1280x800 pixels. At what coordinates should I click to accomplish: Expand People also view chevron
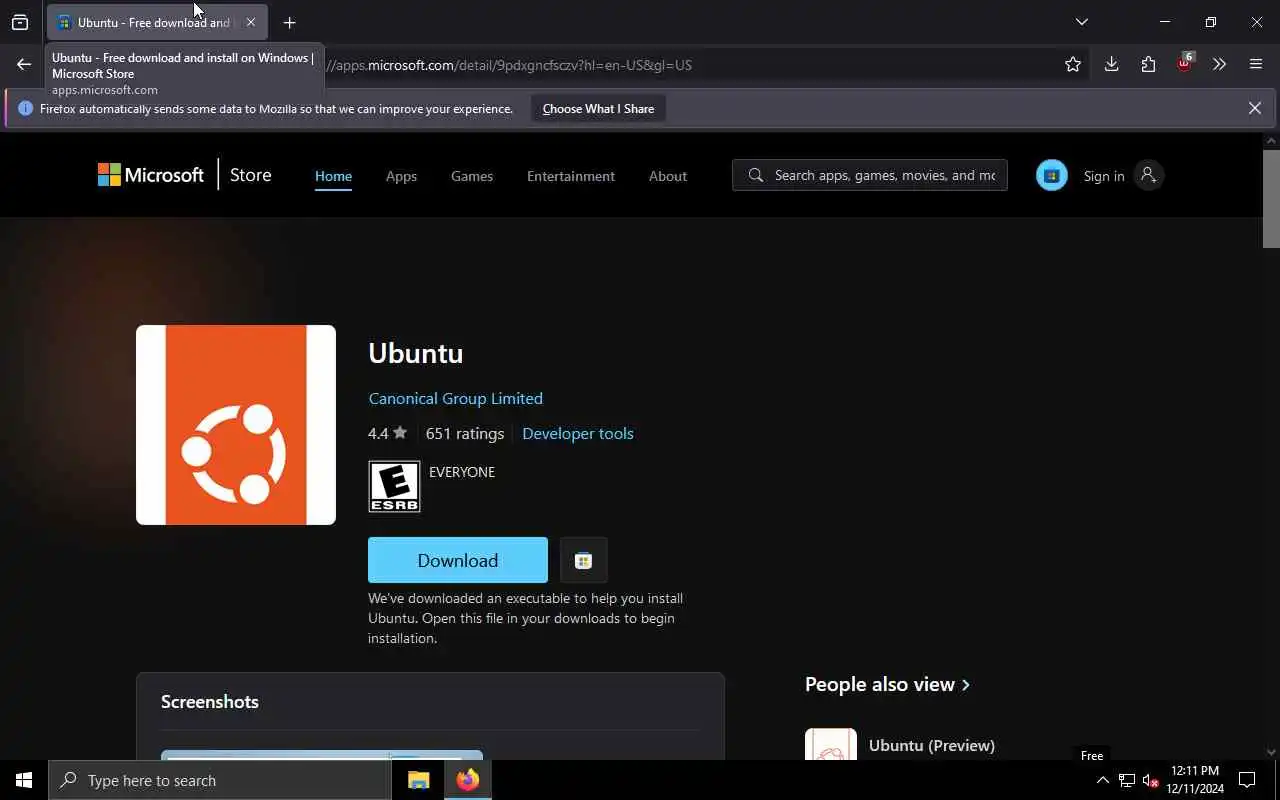point(966,685)
